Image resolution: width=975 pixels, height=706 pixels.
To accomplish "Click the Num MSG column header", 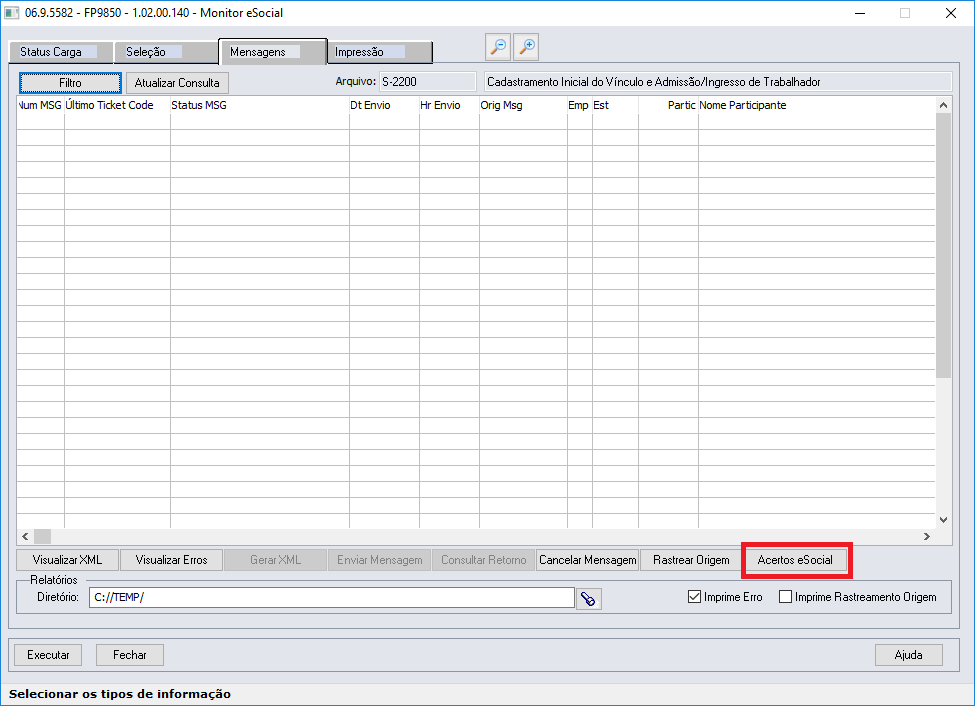I will pos(40,105).
